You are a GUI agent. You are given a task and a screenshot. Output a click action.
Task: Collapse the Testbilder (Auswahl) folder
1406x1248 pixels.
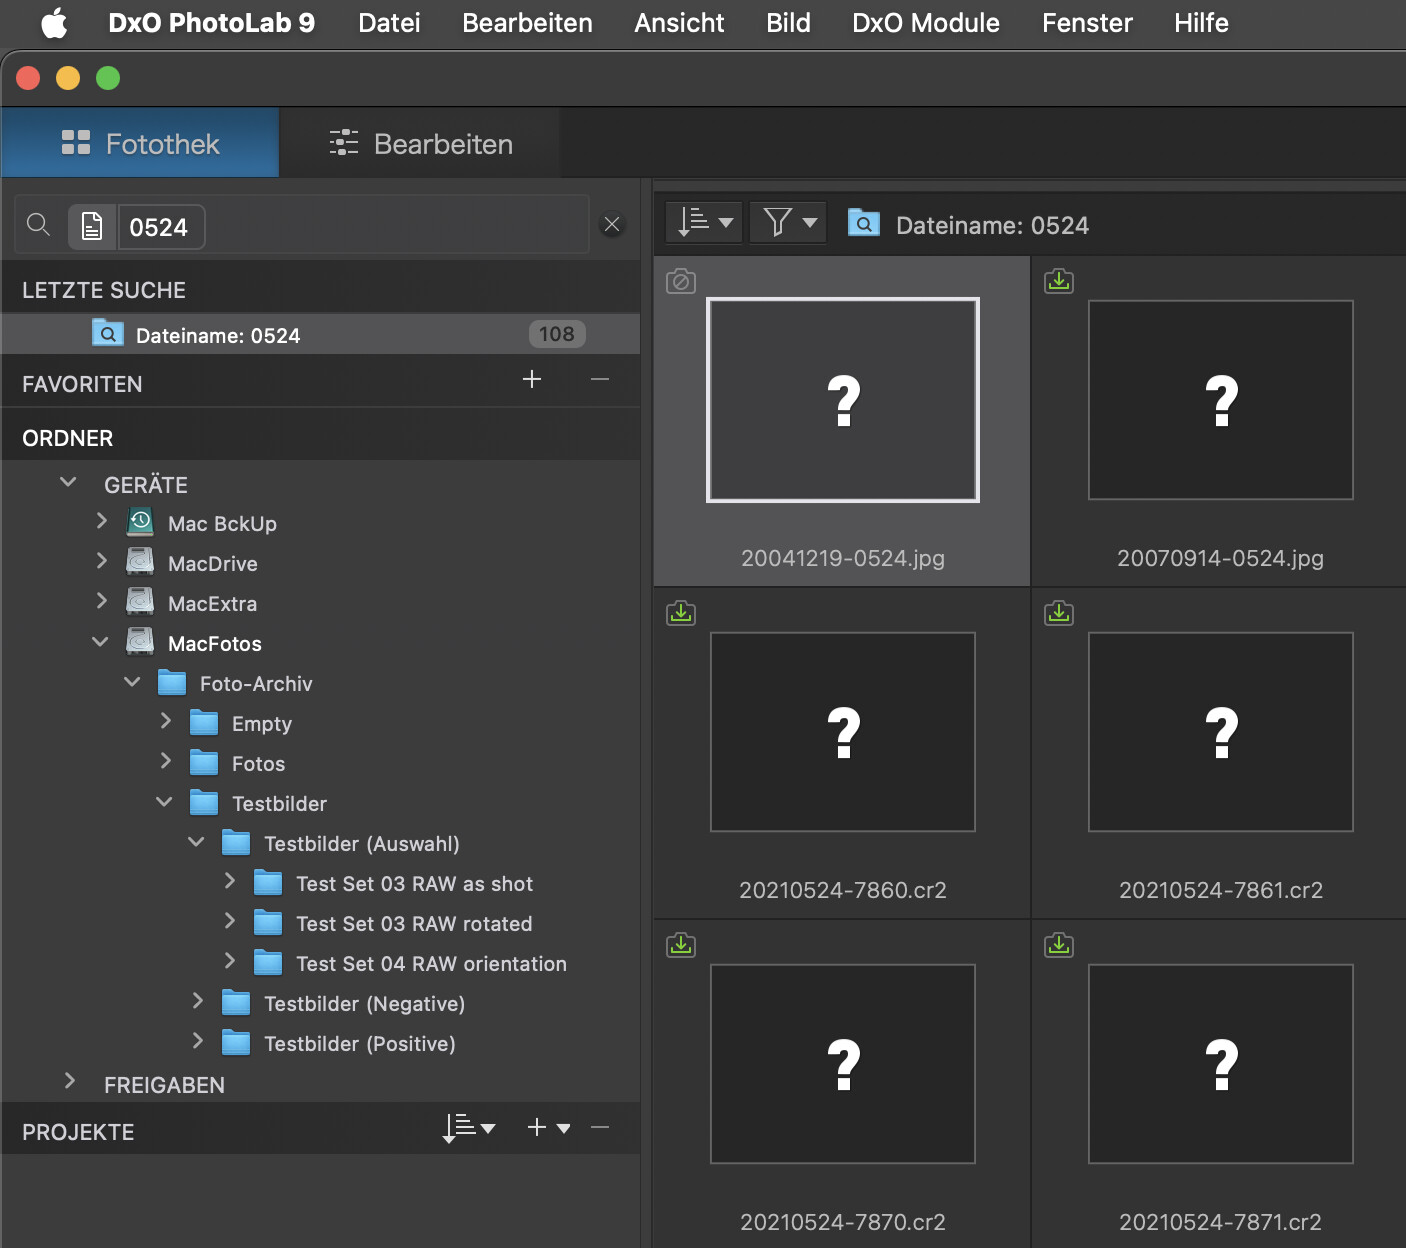[x=197, y=842]
